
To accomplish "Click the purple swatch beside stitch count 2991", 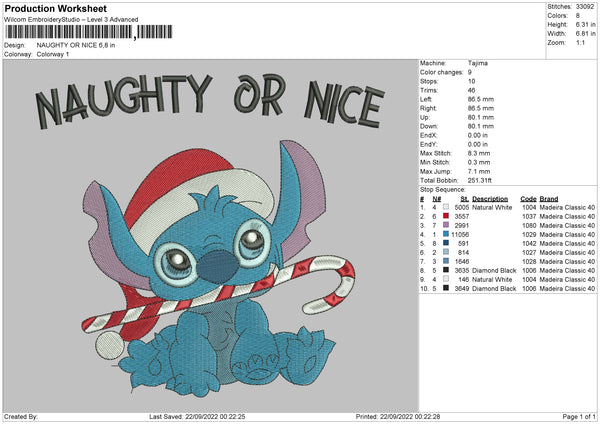I will coord(446,225).
